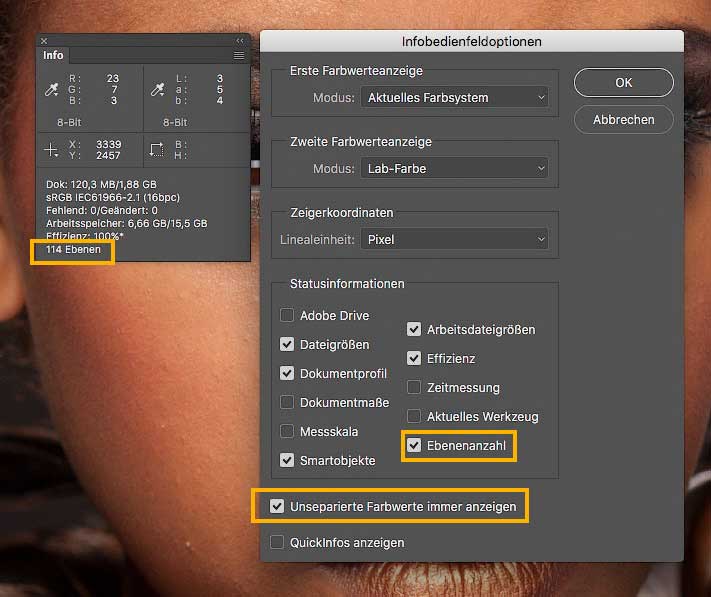Open the Info panel flyout menu

click(x=239, y=56)
